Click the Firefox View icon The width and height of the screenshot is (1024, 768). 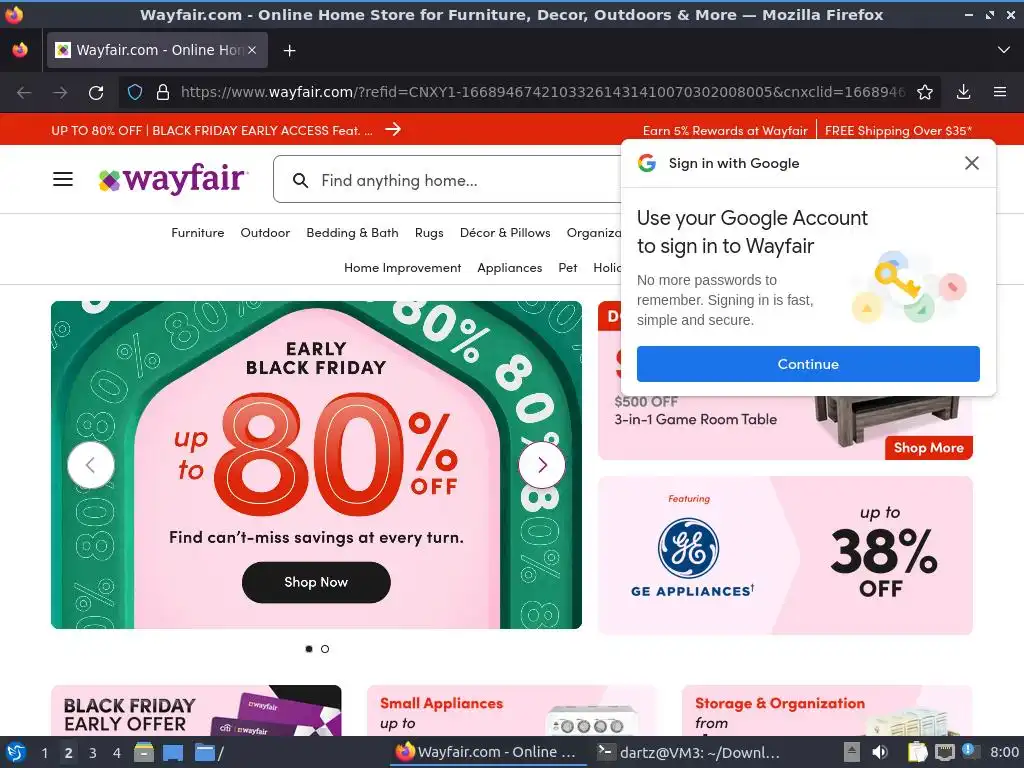pos(20,50)
